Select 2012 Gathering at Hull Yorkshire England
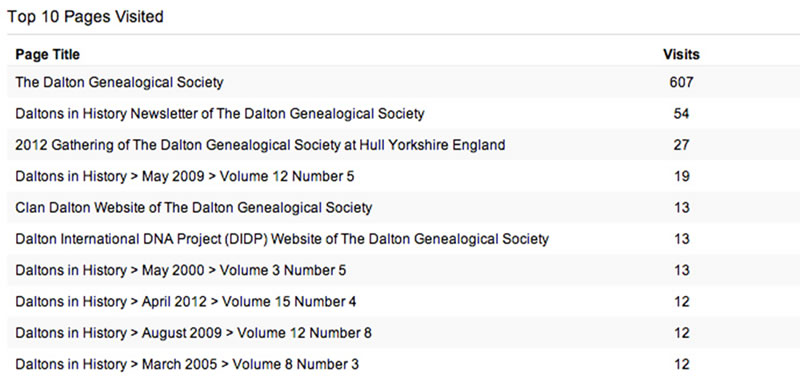The height and width of the screenshot is (389, 800). (x=260, y=145)
